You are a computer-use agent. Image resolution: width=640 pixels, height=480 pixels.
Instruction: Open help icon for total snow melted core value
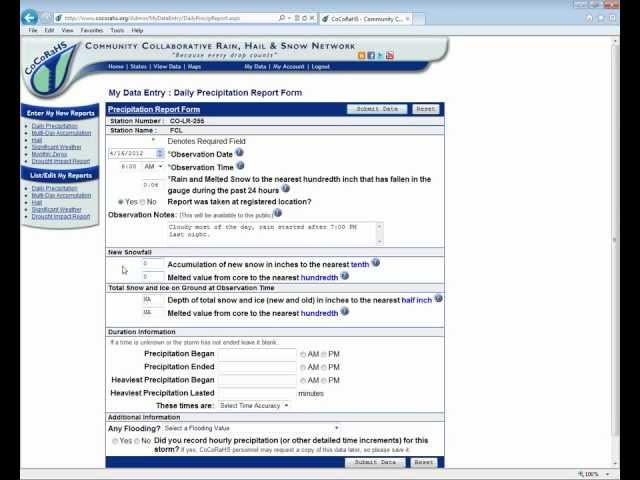(x=345, y=311)
